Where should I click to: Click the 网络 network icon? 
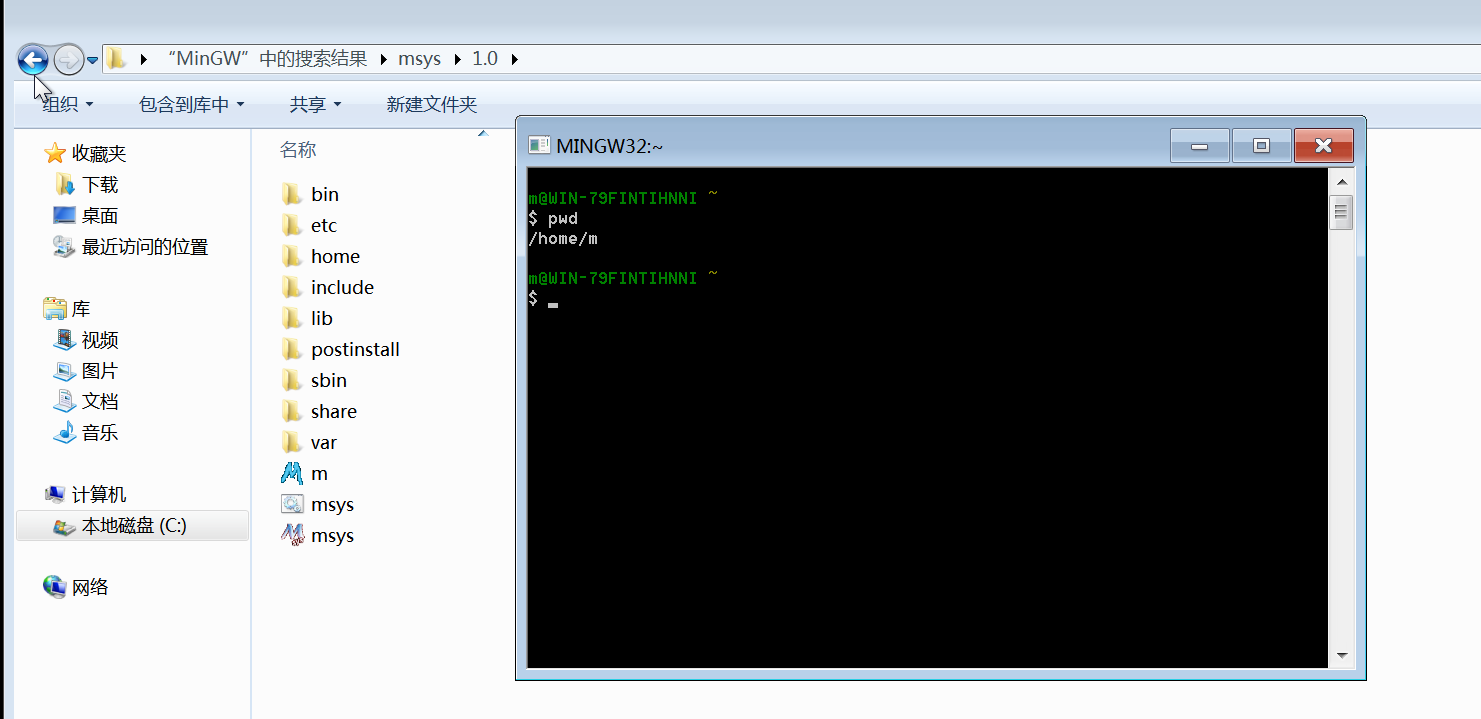click(x=55, y=587)
